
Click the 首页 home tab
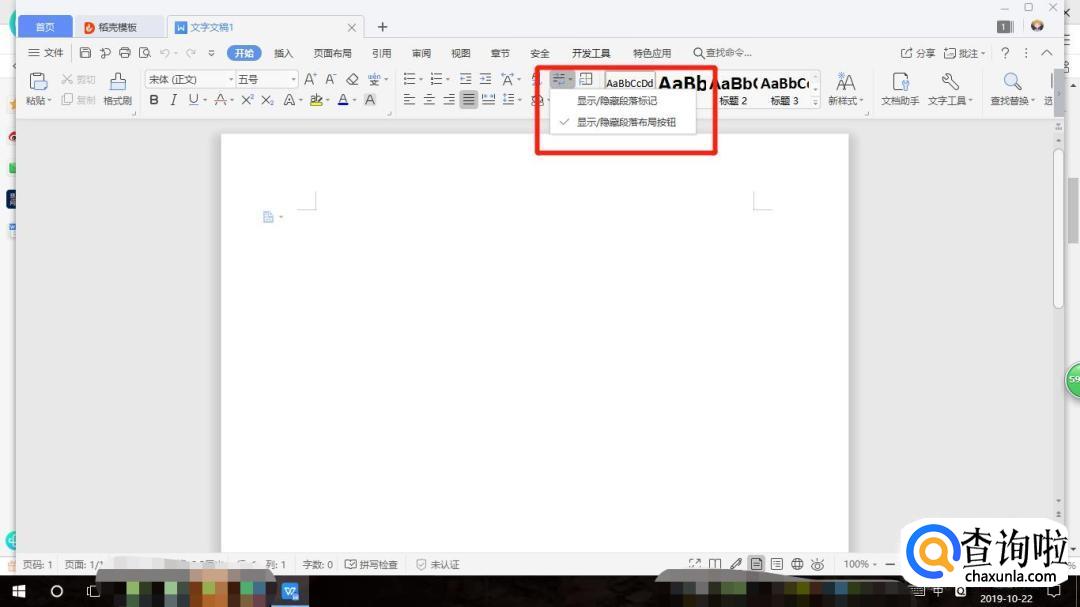(45, 27)
